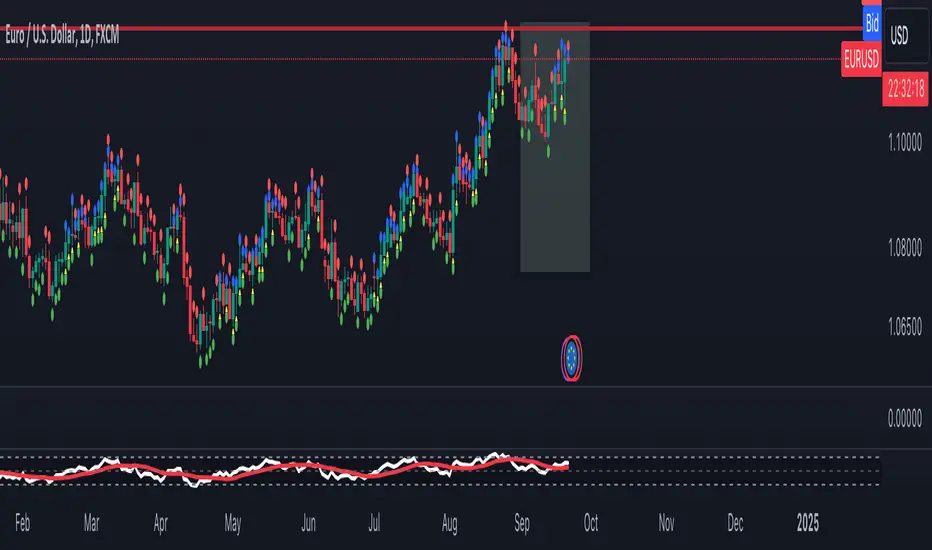Click the 0.00000 indicator axis value
Image resolution: width=932 pixels, height=550 pixels.
905,418
